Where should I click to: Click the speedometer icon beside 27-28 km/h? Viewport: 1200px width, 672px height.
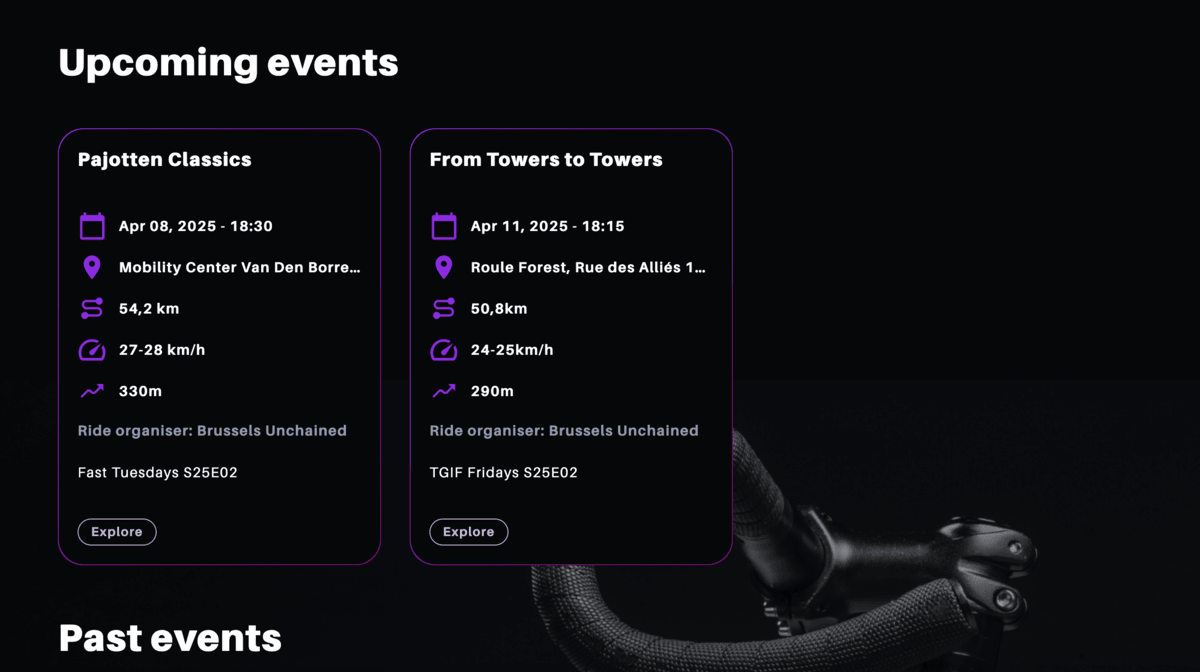92,350
